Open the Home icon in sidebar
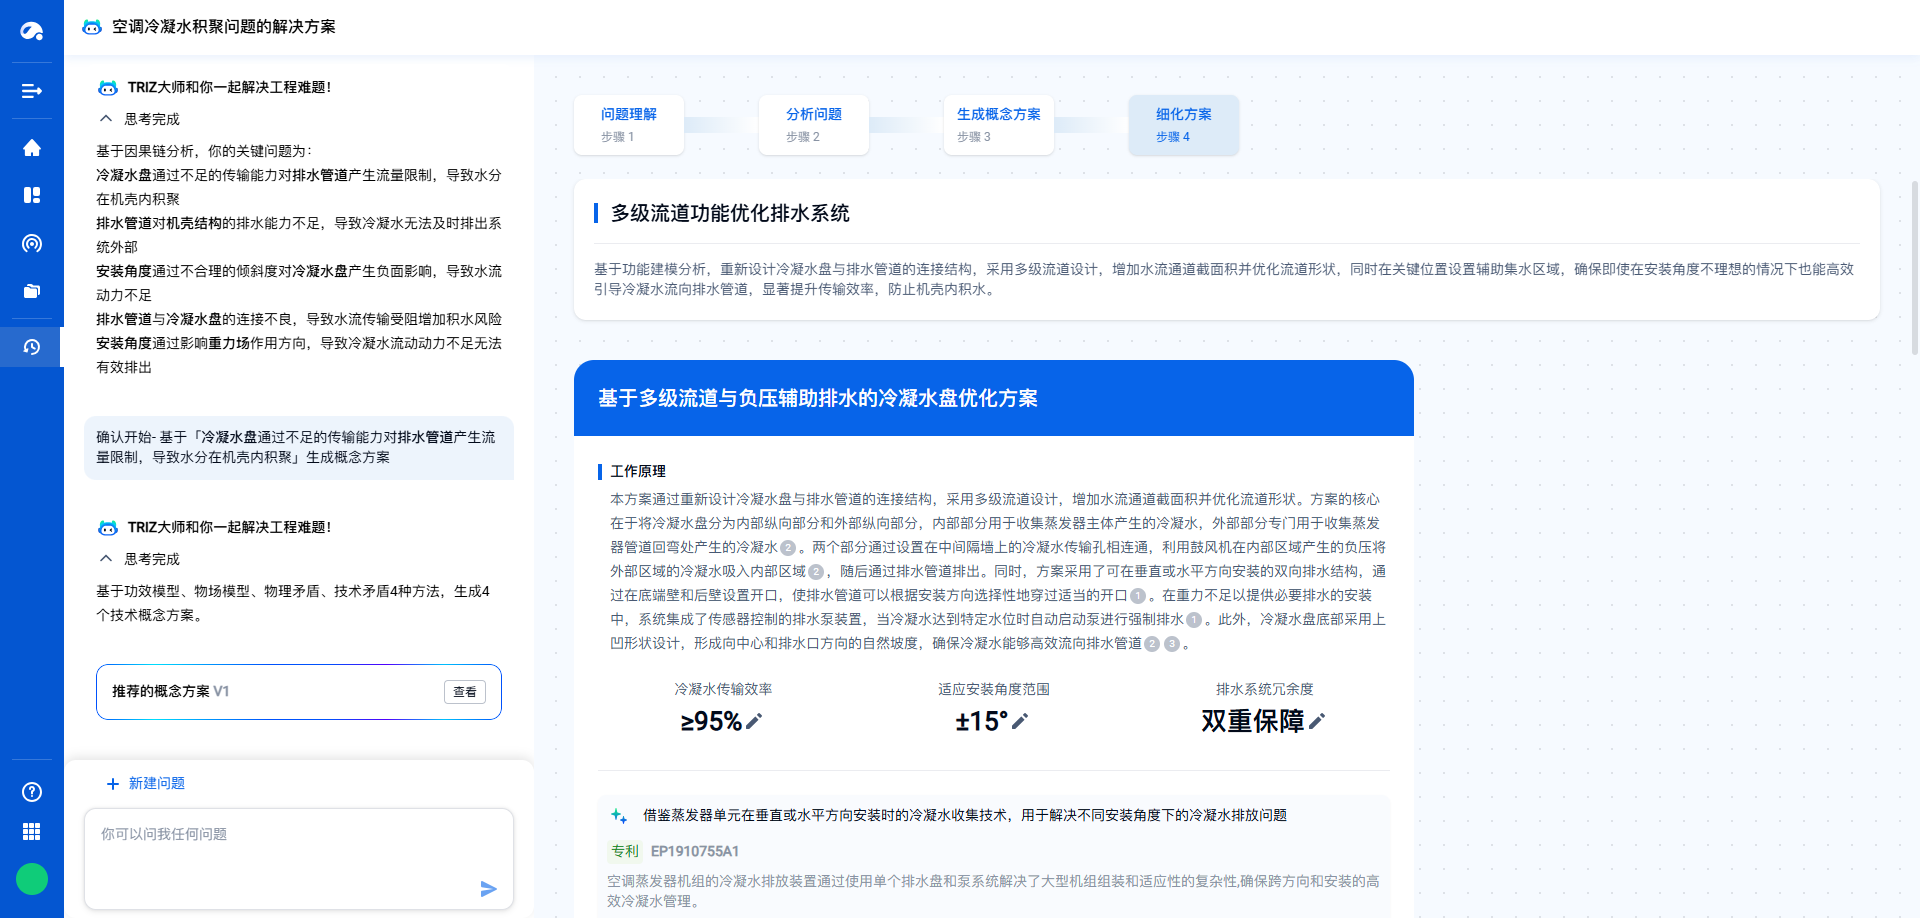1920x918 pixels. click(x=31, y=147)
